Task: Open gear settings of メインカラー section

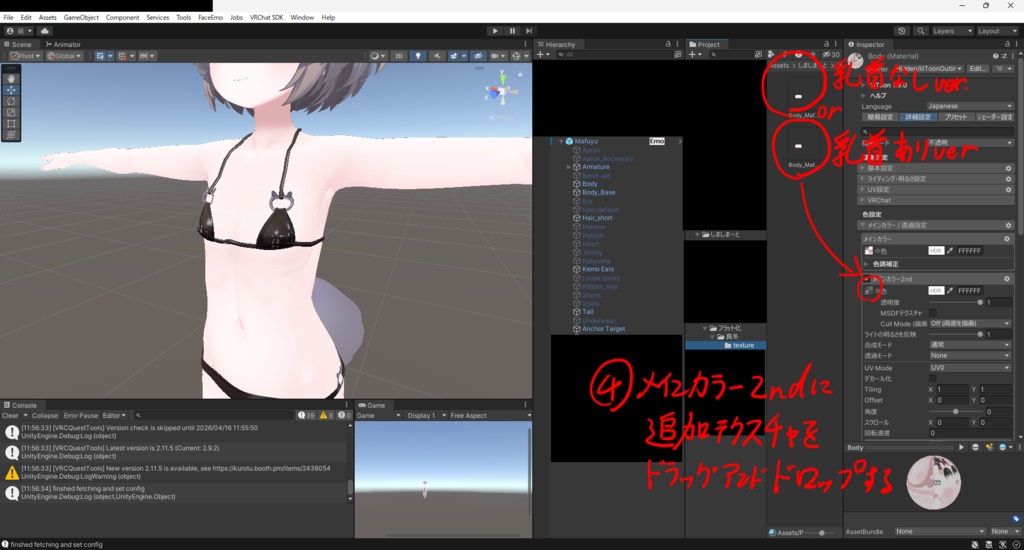Action: 1007,239
